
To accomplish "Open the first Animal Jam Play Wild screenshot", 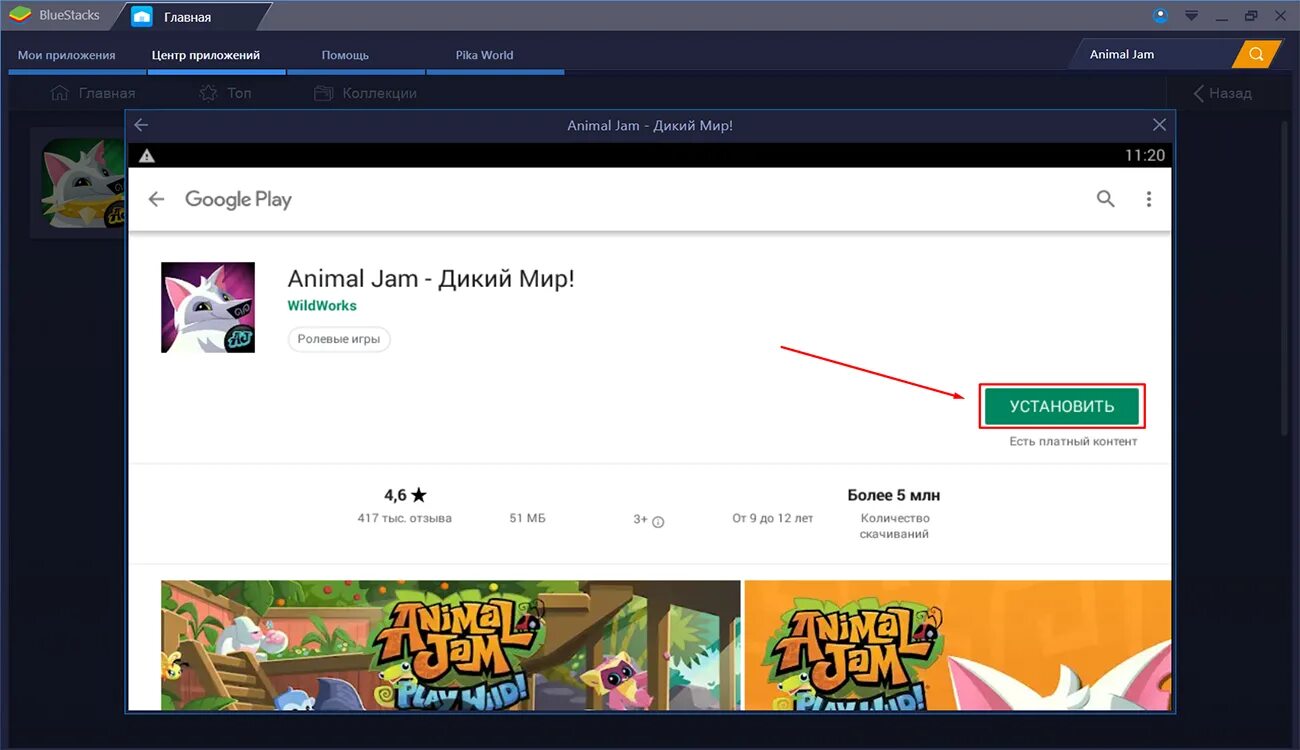I will [x=450, y=645].
